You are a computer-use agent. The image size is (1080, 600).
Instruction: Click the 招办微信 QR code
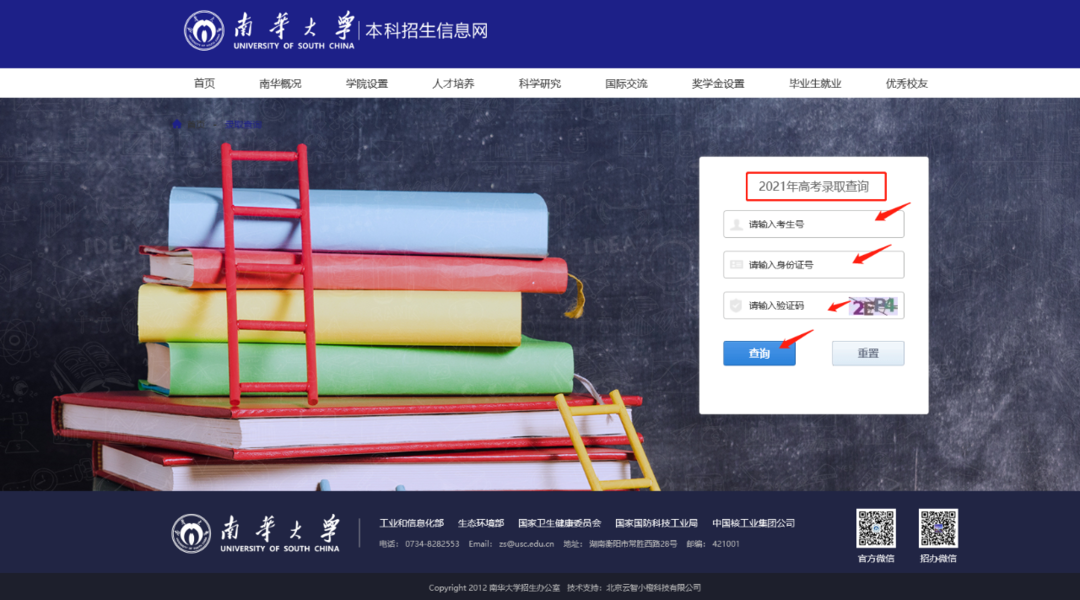940,528
